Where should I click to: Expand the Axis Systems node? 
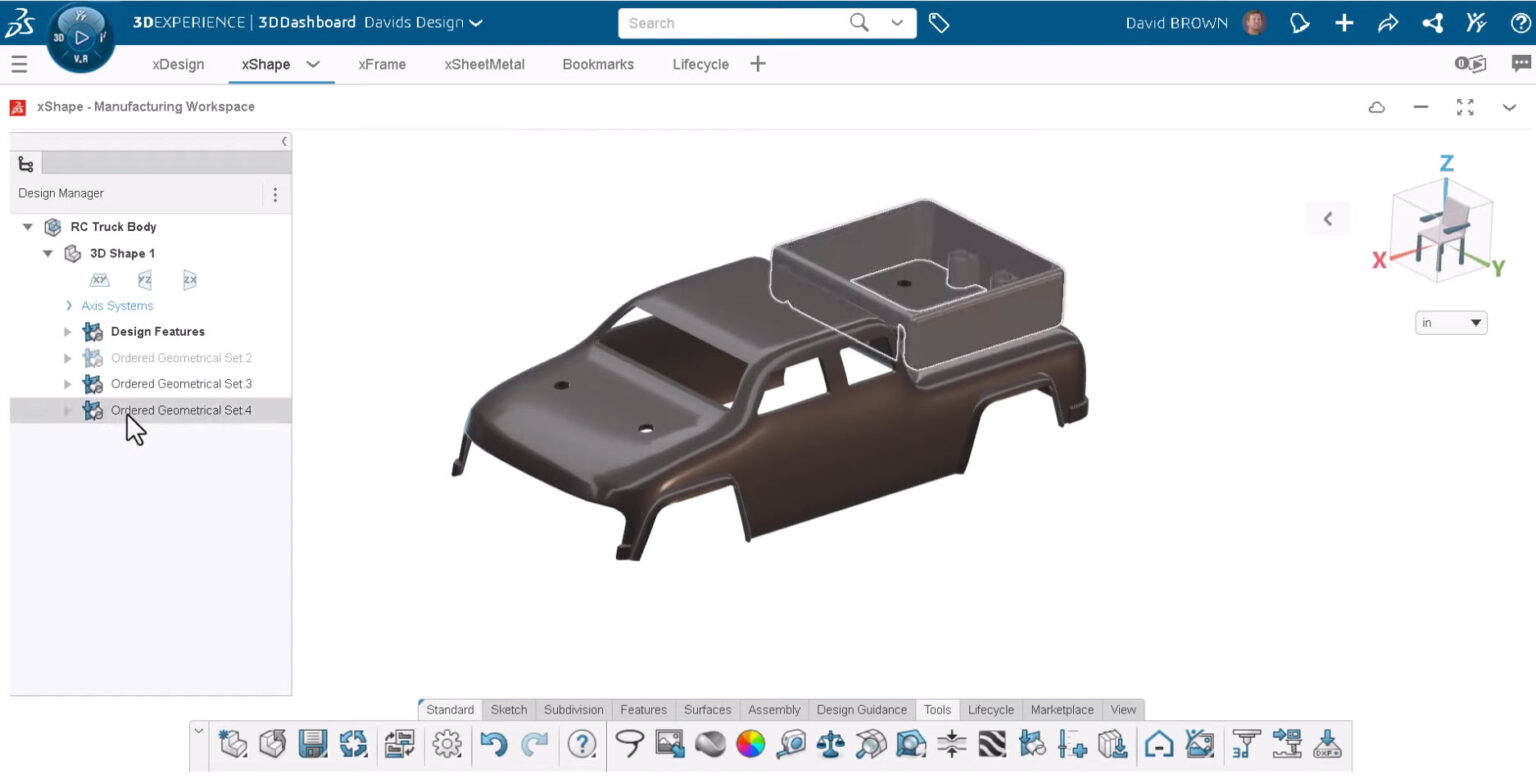pos(70,305)
